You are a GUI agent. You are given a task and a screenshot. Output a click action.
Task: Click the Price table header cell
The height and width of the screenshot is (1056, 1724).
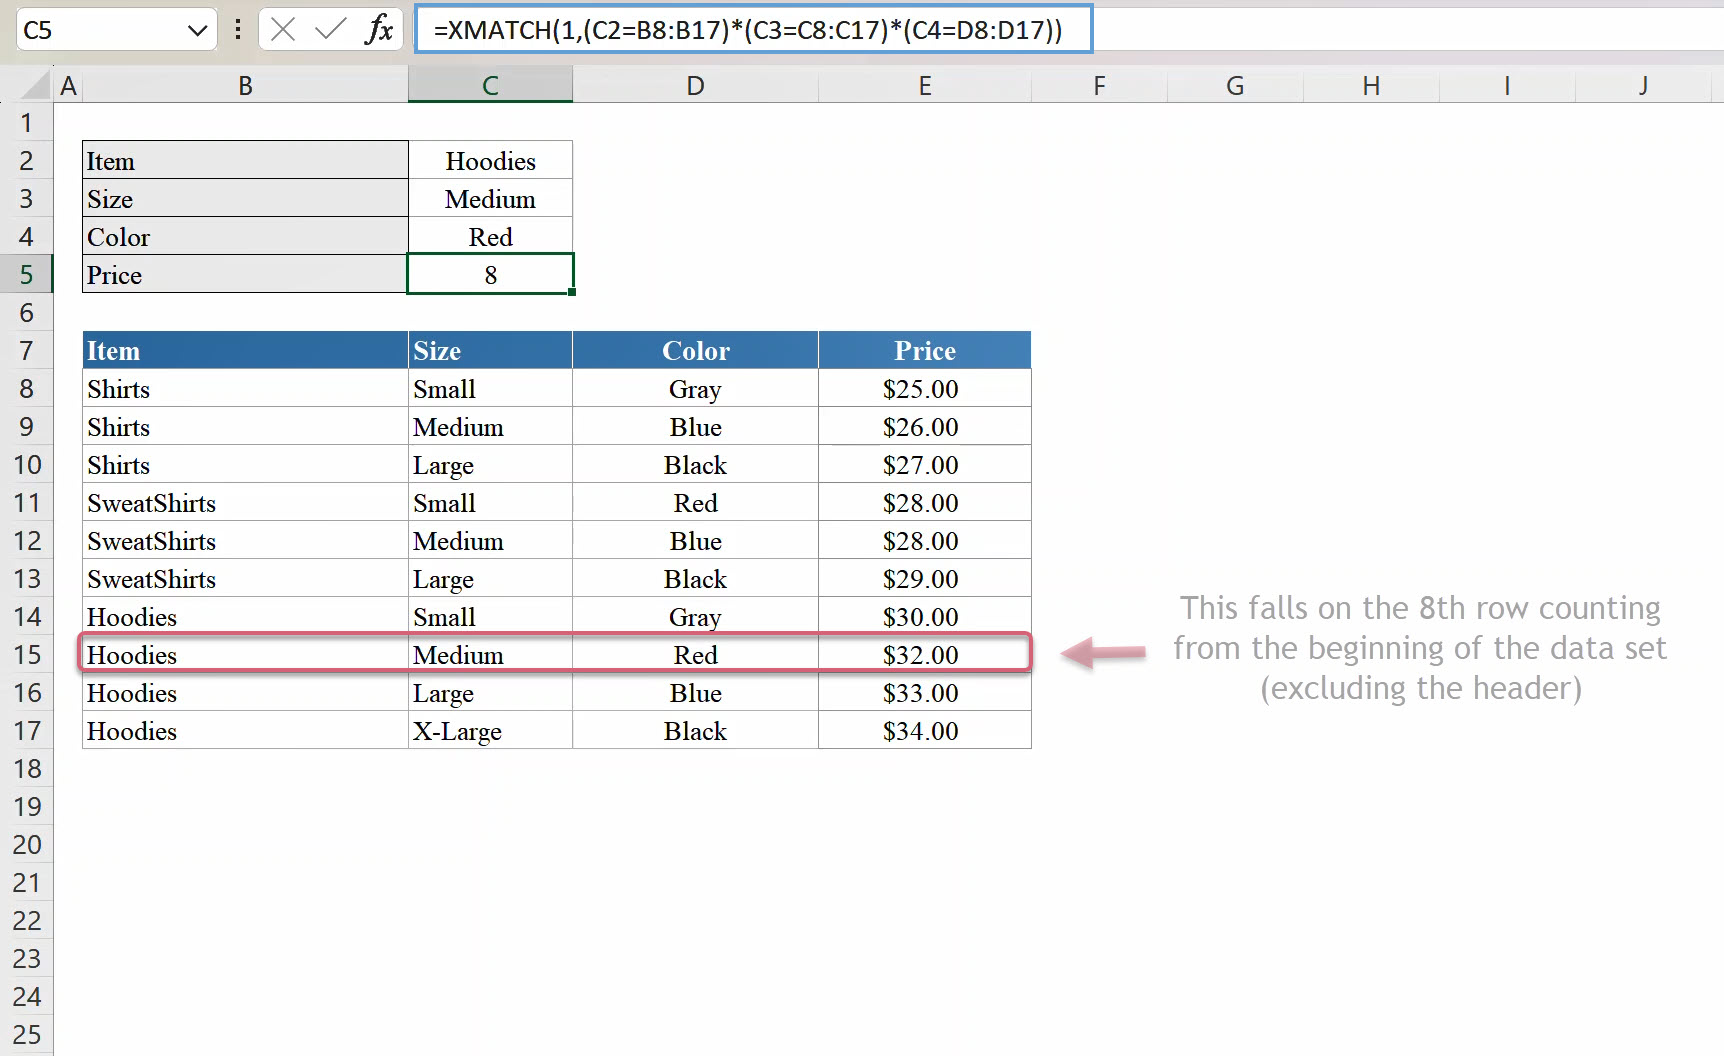click(x=925, y=351)
